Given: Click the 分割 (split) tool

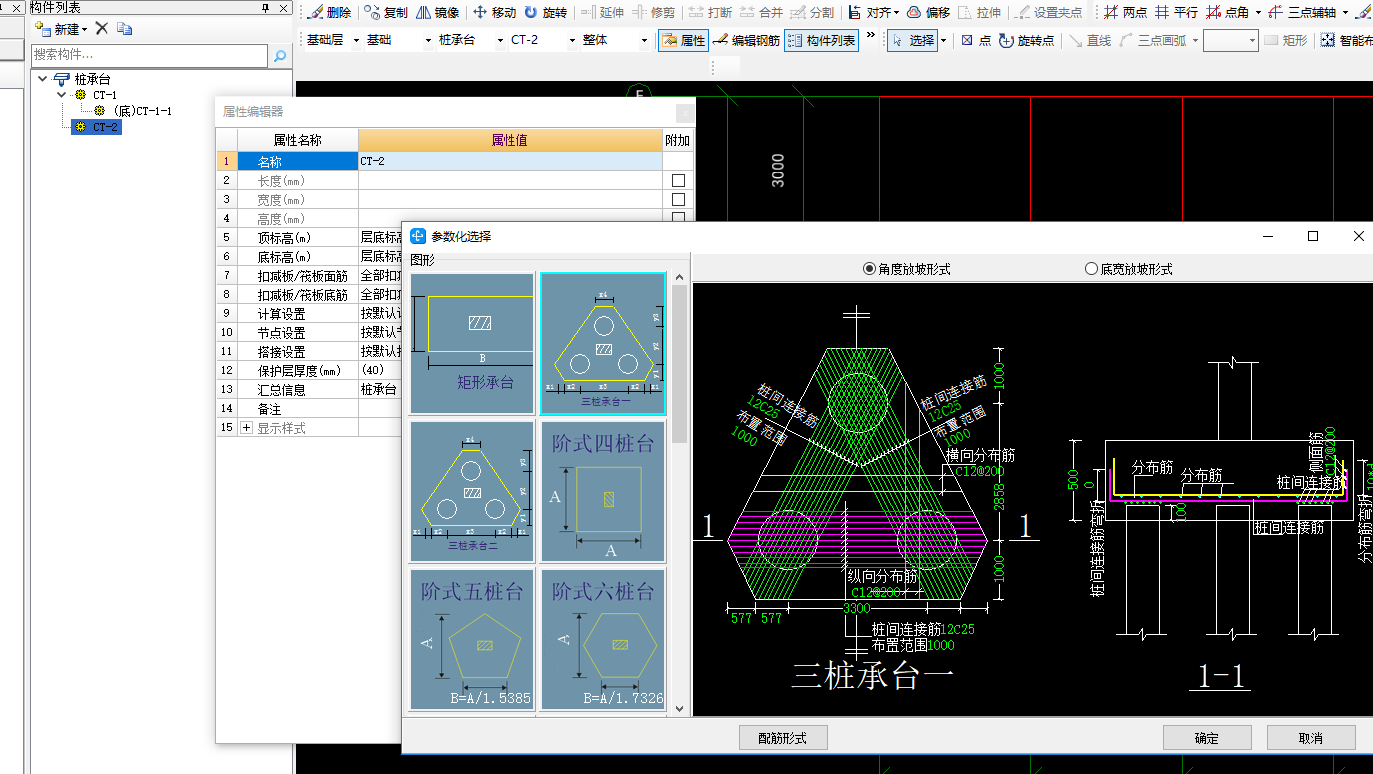Looking at the screenshot, I should coord(812,13).
